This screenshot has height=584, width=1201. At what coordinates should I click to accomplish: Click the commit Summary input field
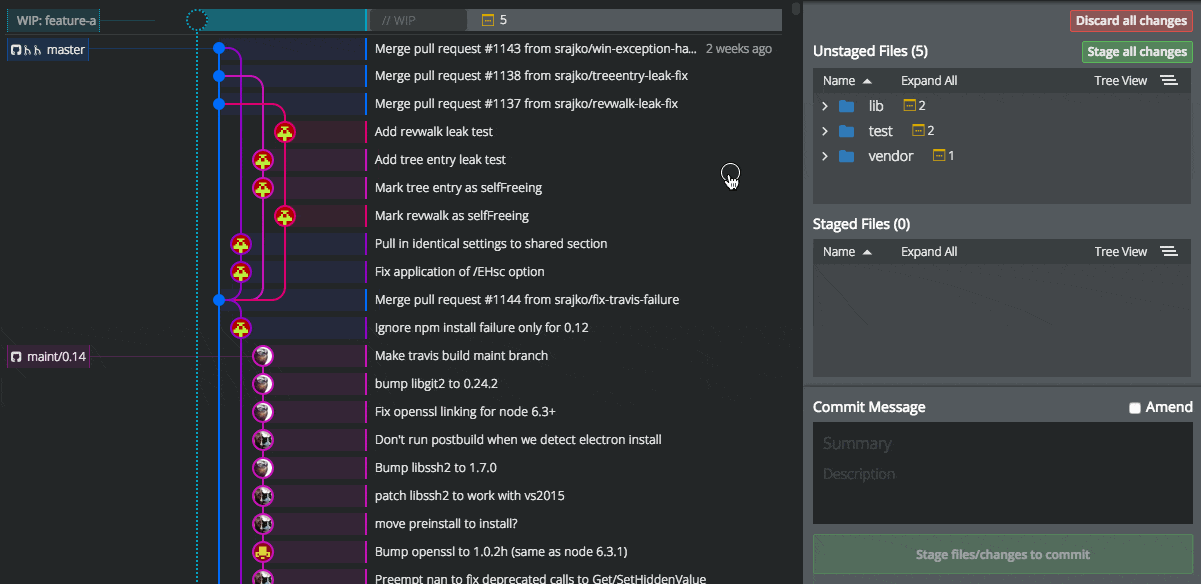[1003, 444]
